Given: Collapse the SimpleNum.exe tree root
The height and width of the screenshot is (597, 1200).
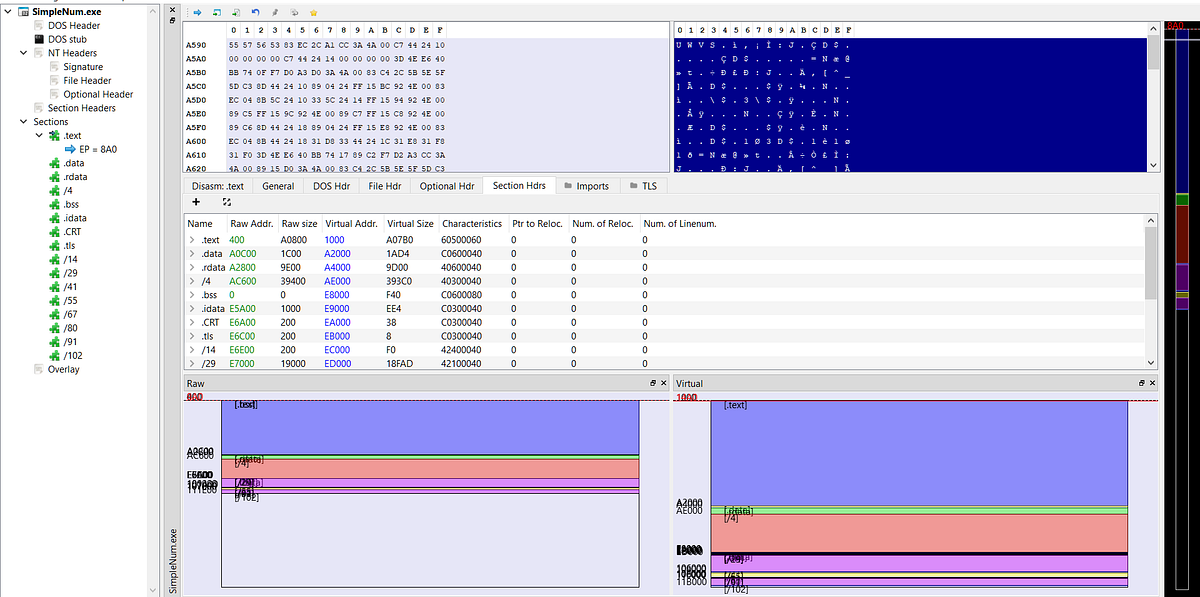Looking at the screenshot, I should coord(9,12).
